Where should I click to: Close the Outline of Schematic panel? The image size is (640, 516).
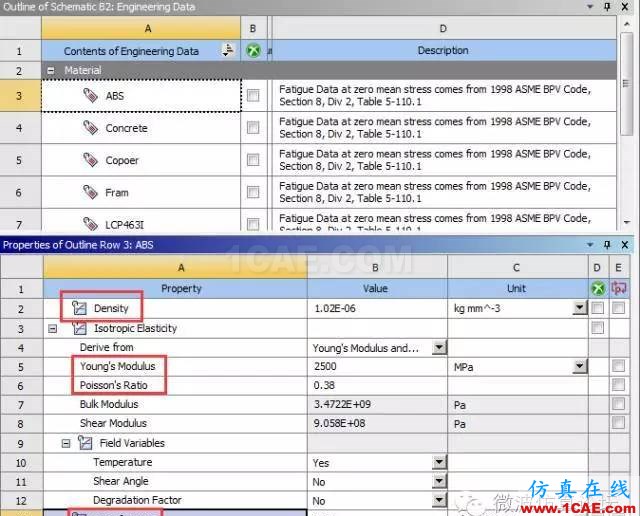625,7
